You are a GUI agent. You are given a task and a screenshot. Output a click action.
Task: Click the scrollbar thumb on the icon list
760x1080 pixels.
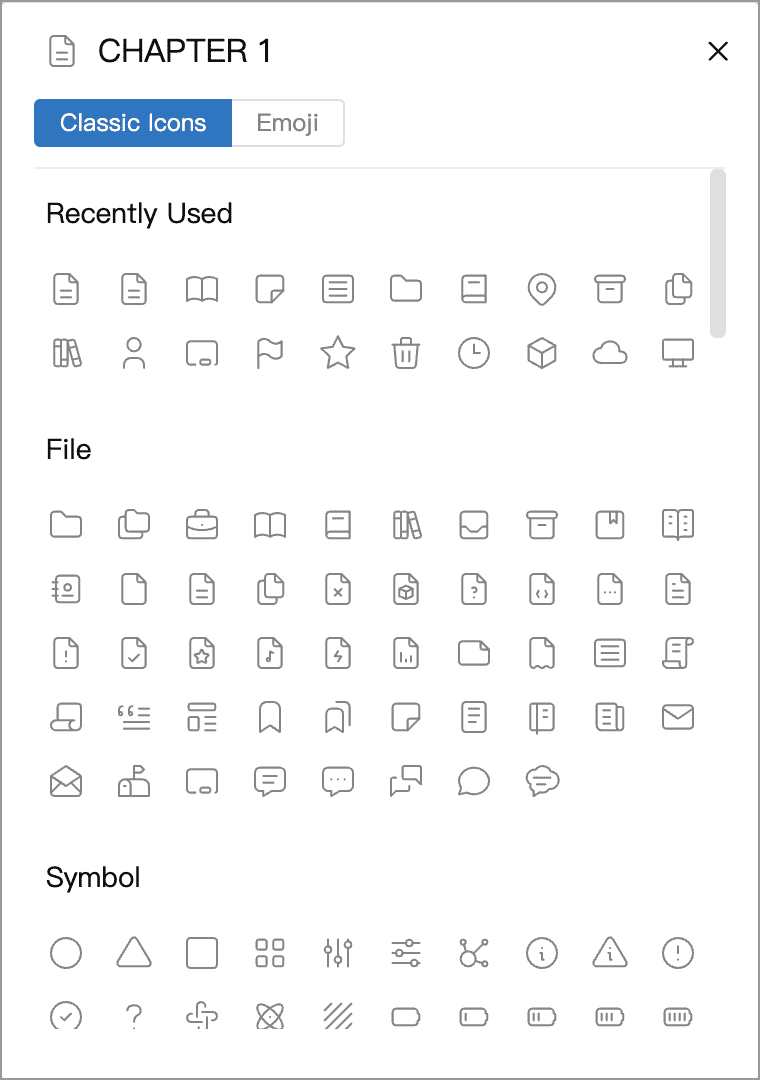pyautogui.click(x=717, y=253)
